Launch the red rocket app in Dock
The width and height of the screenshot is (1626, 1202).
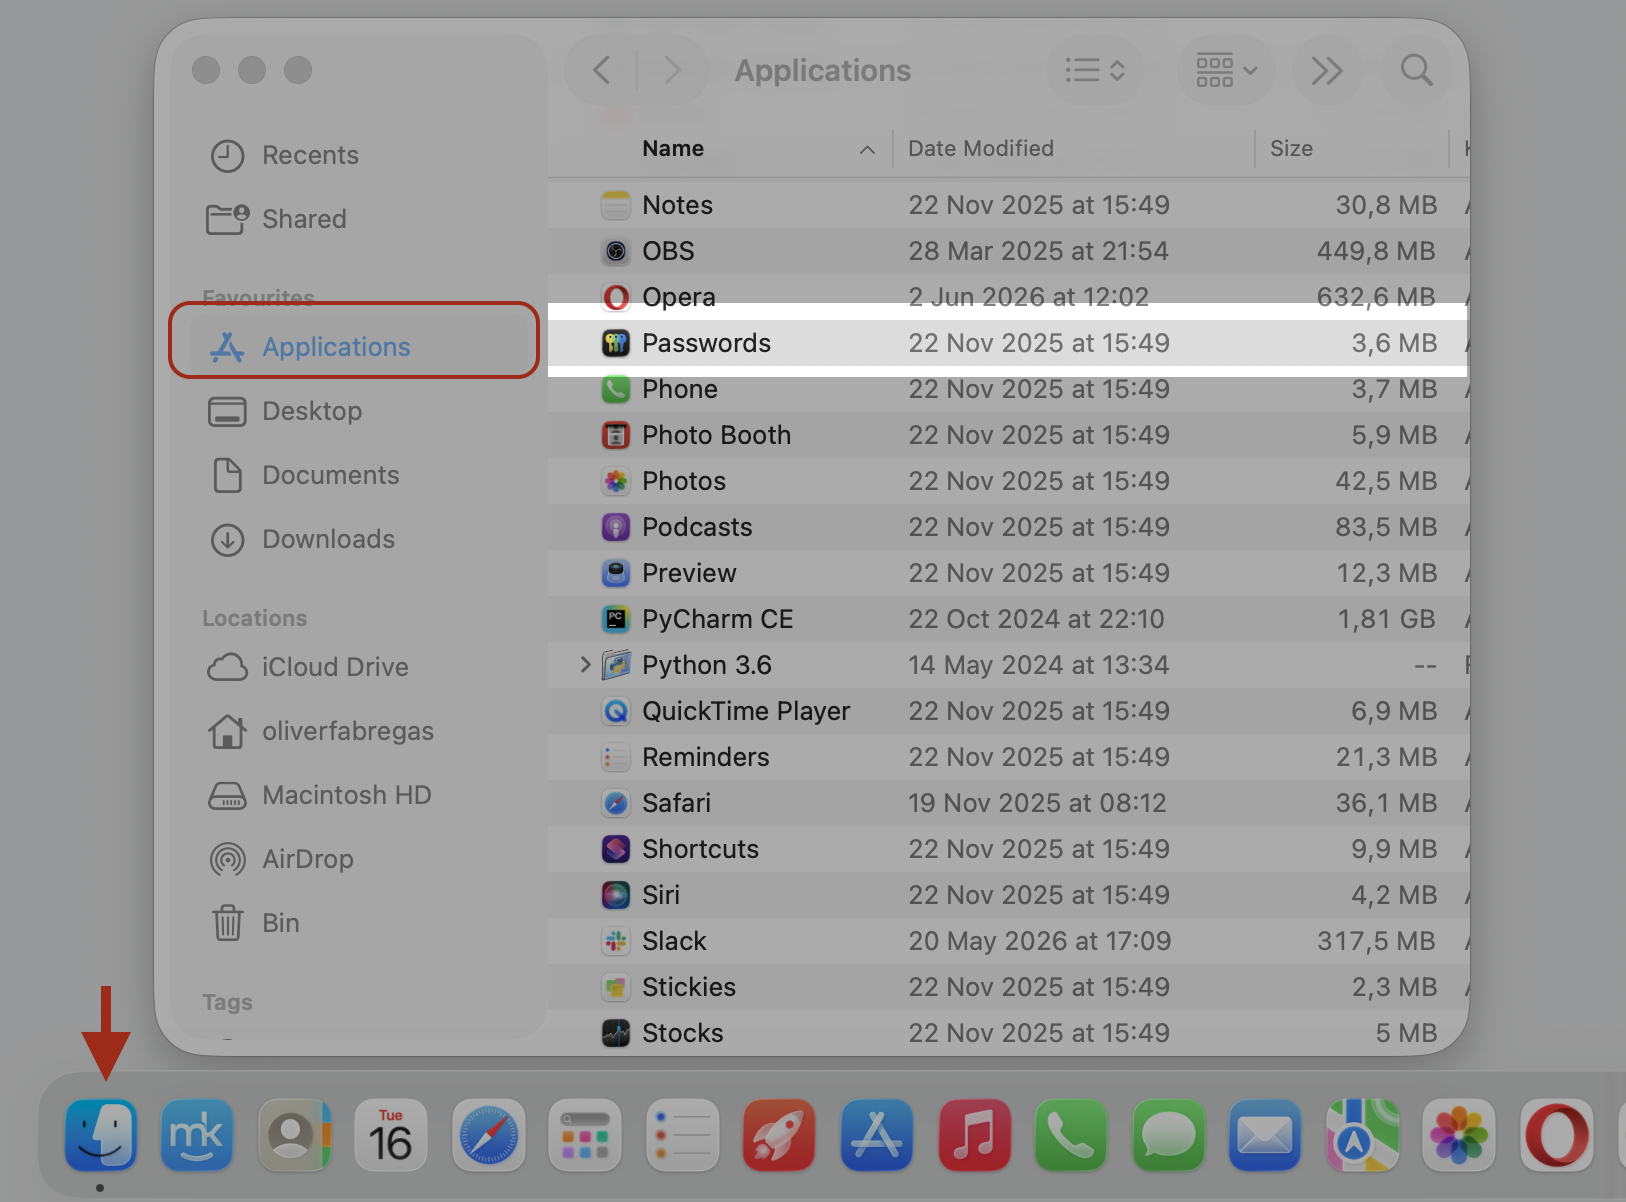pos(779,1135)
